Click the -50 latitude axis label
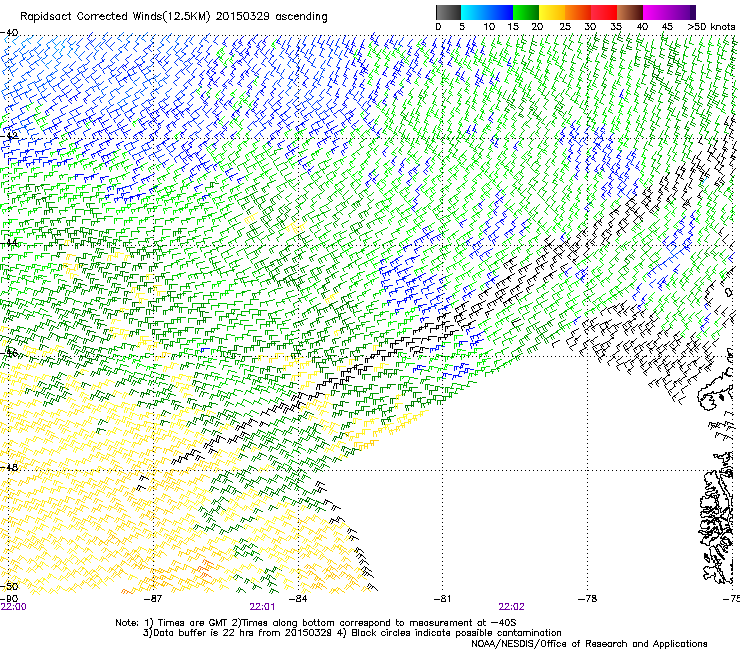Image resolution: width=740 pixels, height=650 pixels. pyautogui.click(x=9, y=587)
